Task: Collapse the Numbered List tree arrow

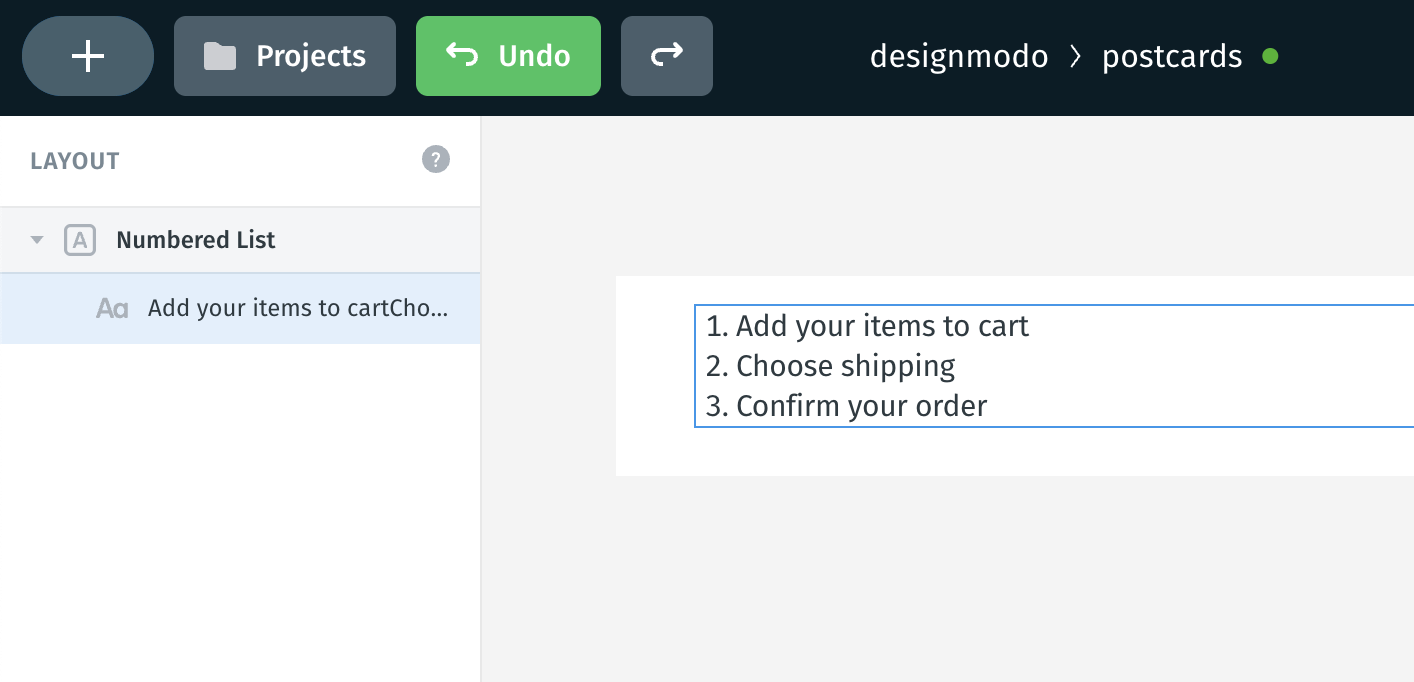Action: point(37,240)
